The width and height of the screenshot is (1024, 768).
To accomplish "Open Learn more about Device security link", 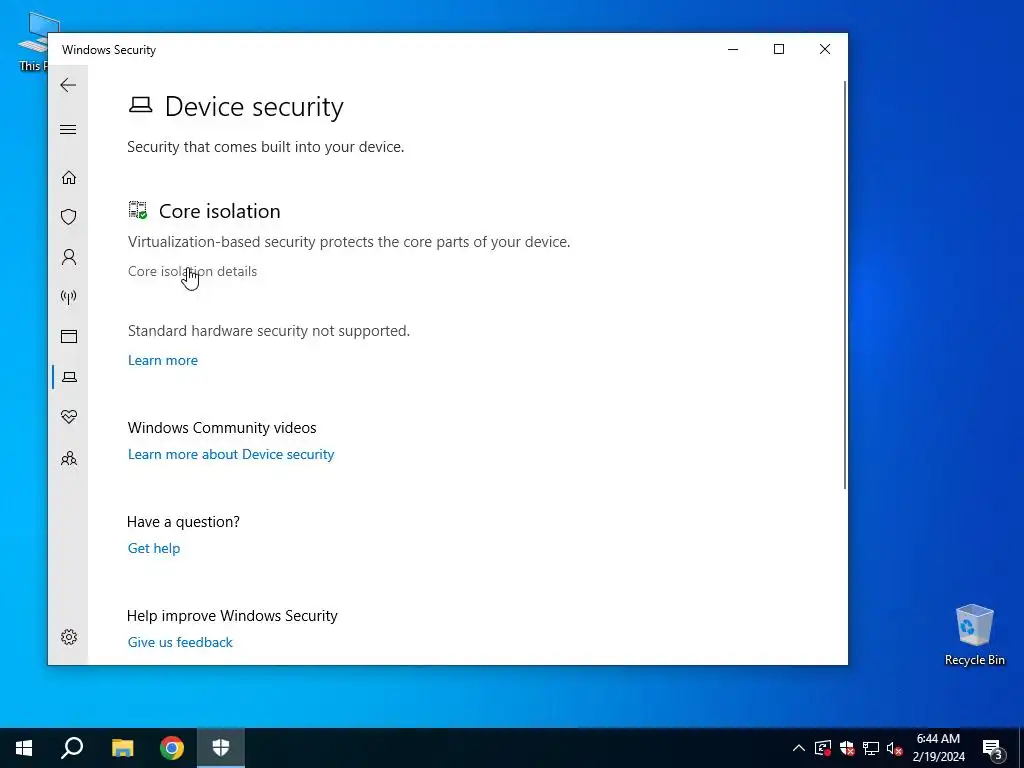I will pyautogui.click(x=231, y=455).
